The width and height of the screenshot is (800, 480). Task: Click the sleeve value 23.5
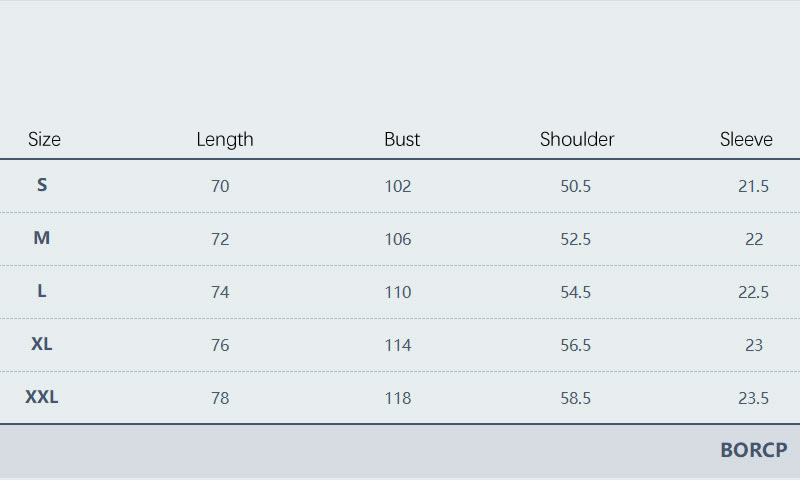(x=753, y=398)
